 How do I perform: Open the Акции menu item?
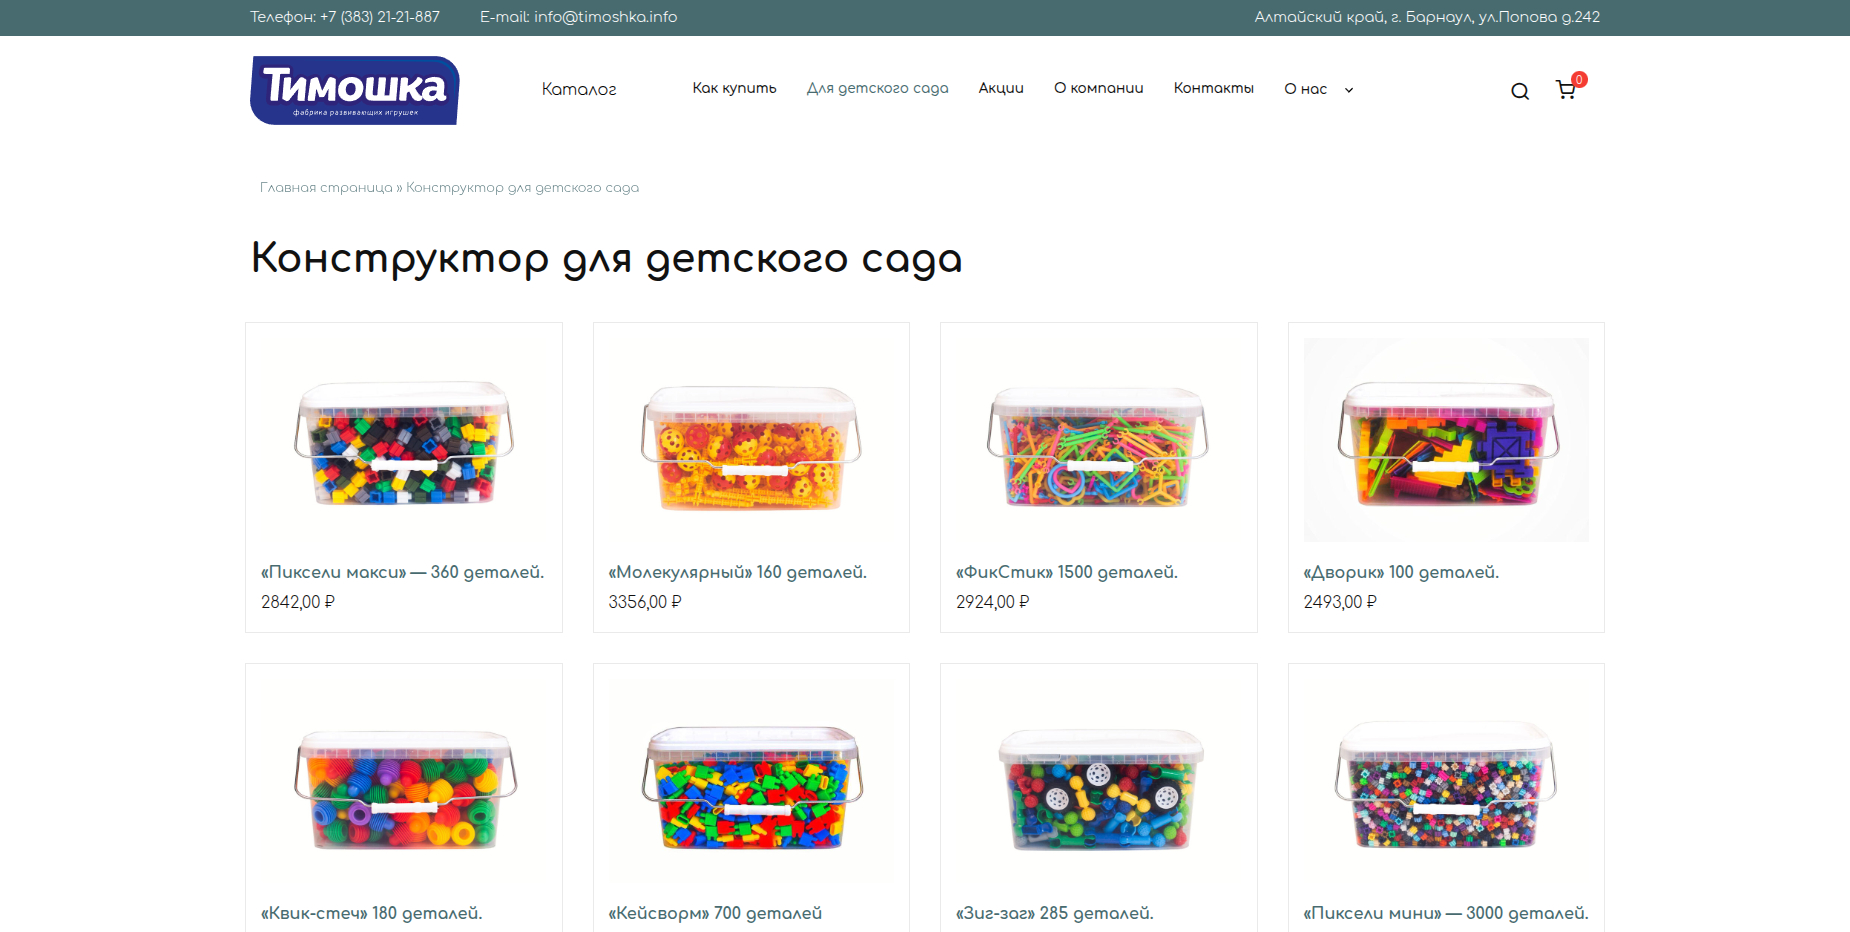click(1001, 88)
